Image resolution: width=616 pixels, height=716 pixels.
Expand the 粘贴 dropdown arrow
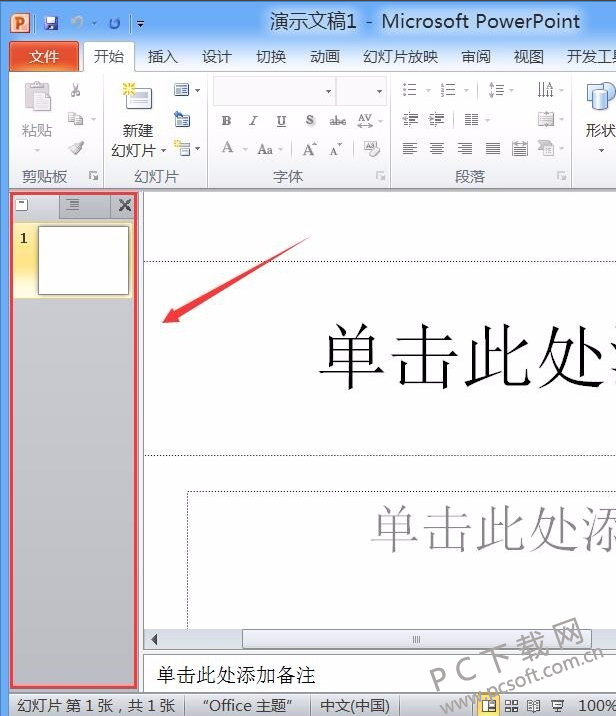click(x=37, y=150)
